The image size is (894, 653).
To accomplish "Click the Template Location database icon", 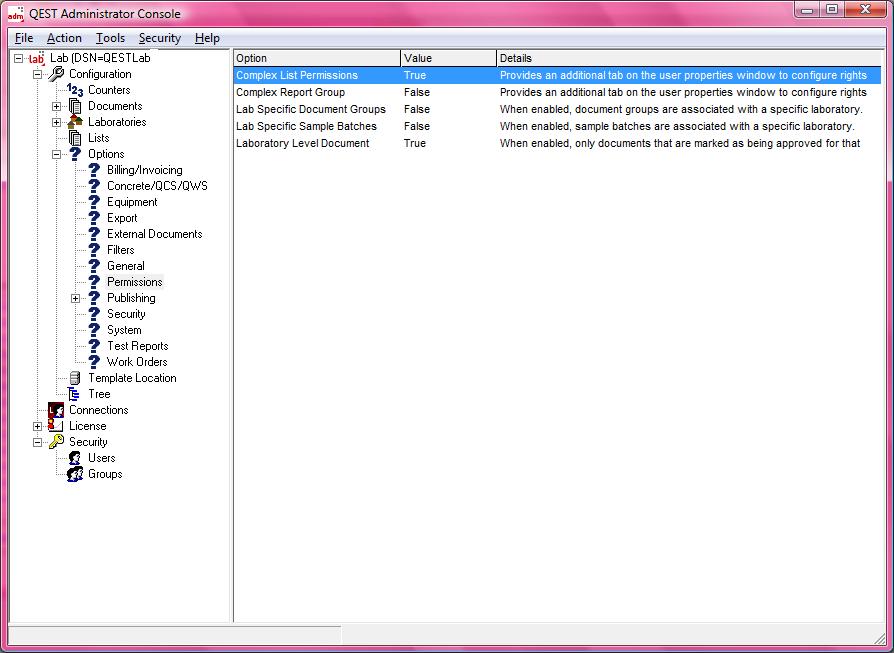I will 75,378.
